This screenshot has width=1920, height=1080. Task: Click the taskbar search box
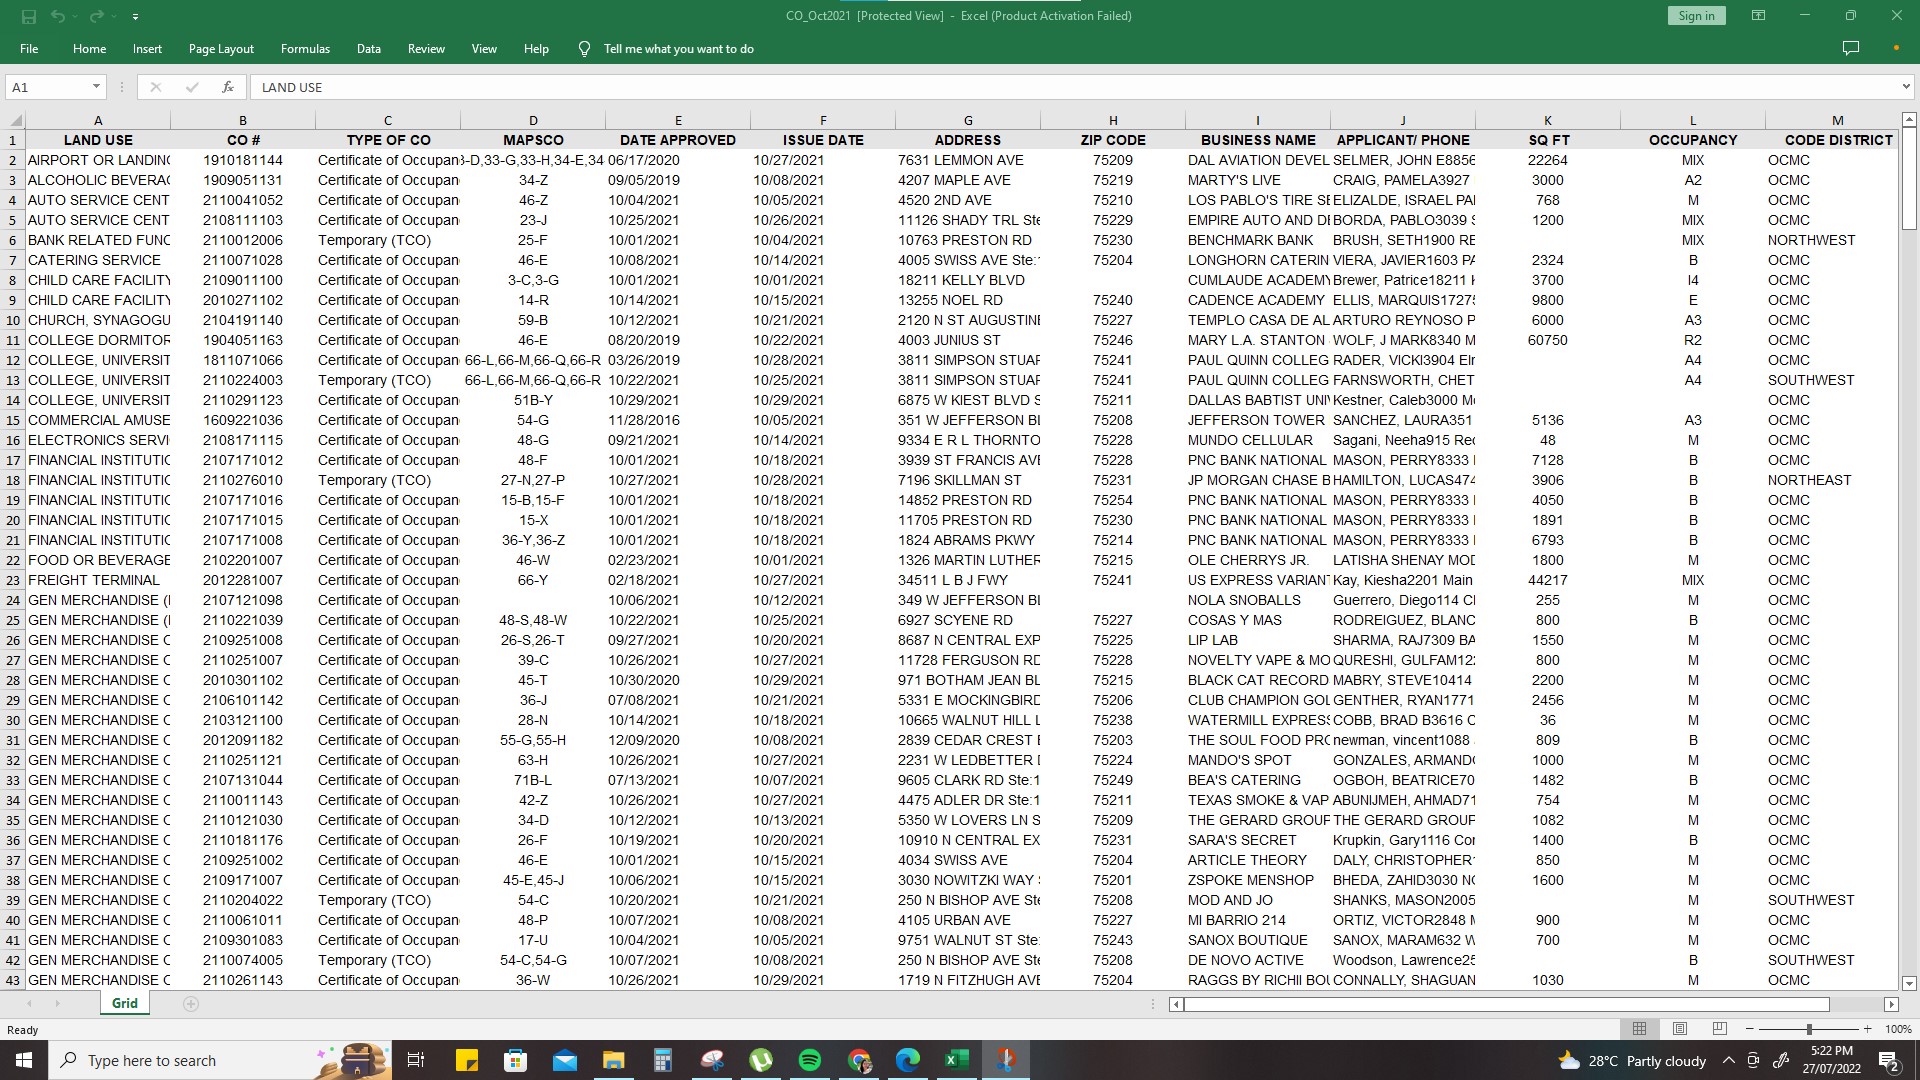tap(218, 1060)
